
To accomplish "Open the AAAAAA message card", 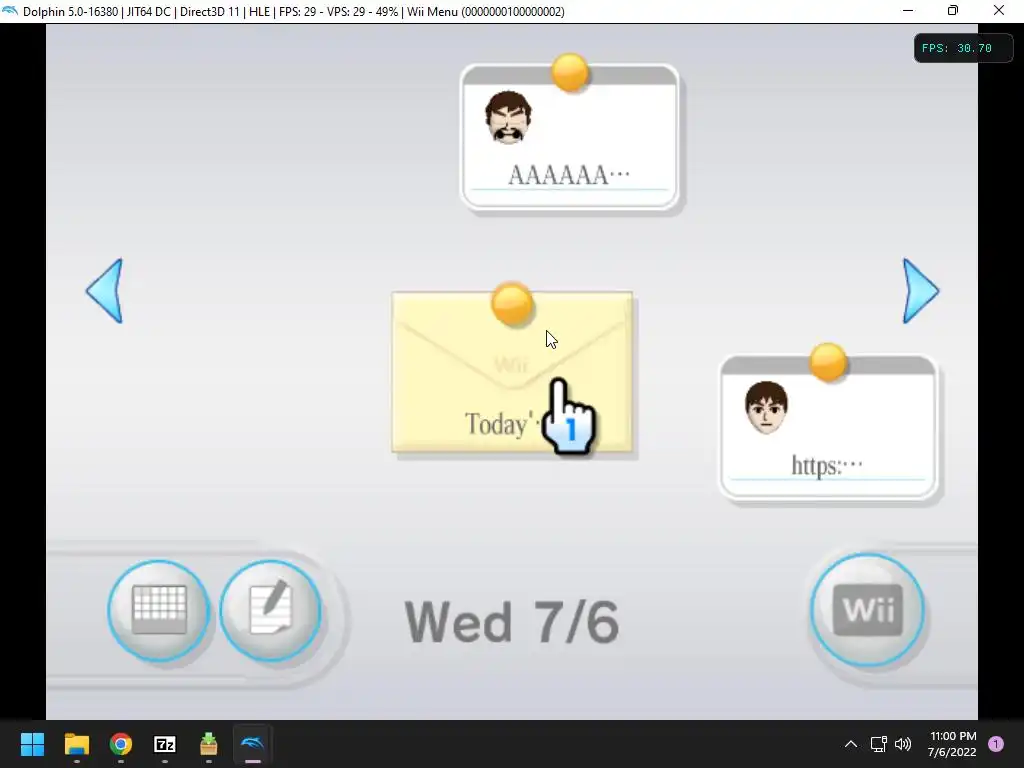I will pos(569,136).
